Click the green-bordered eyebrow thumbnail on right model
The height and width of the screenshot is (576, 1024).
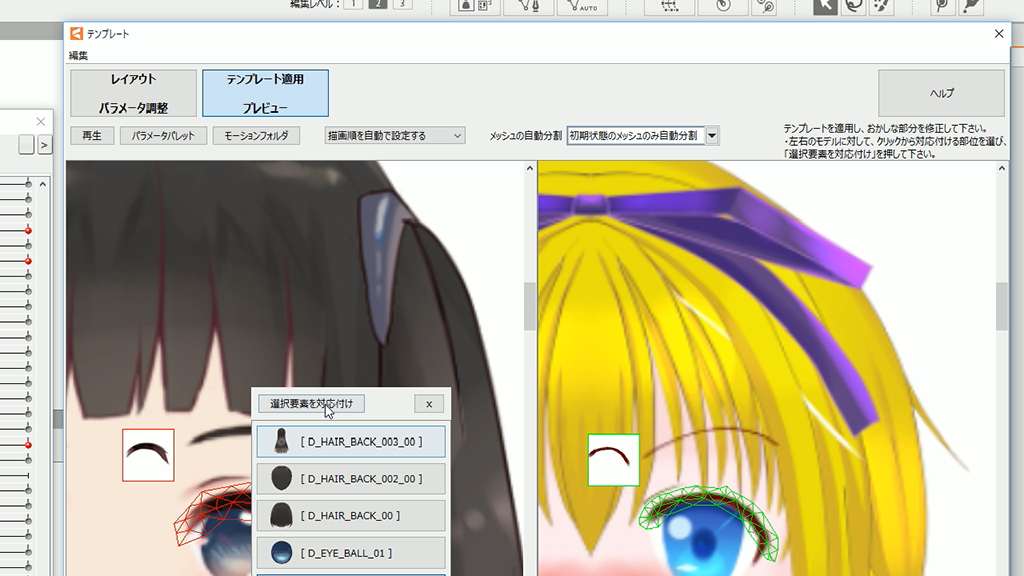pos(613,460)
